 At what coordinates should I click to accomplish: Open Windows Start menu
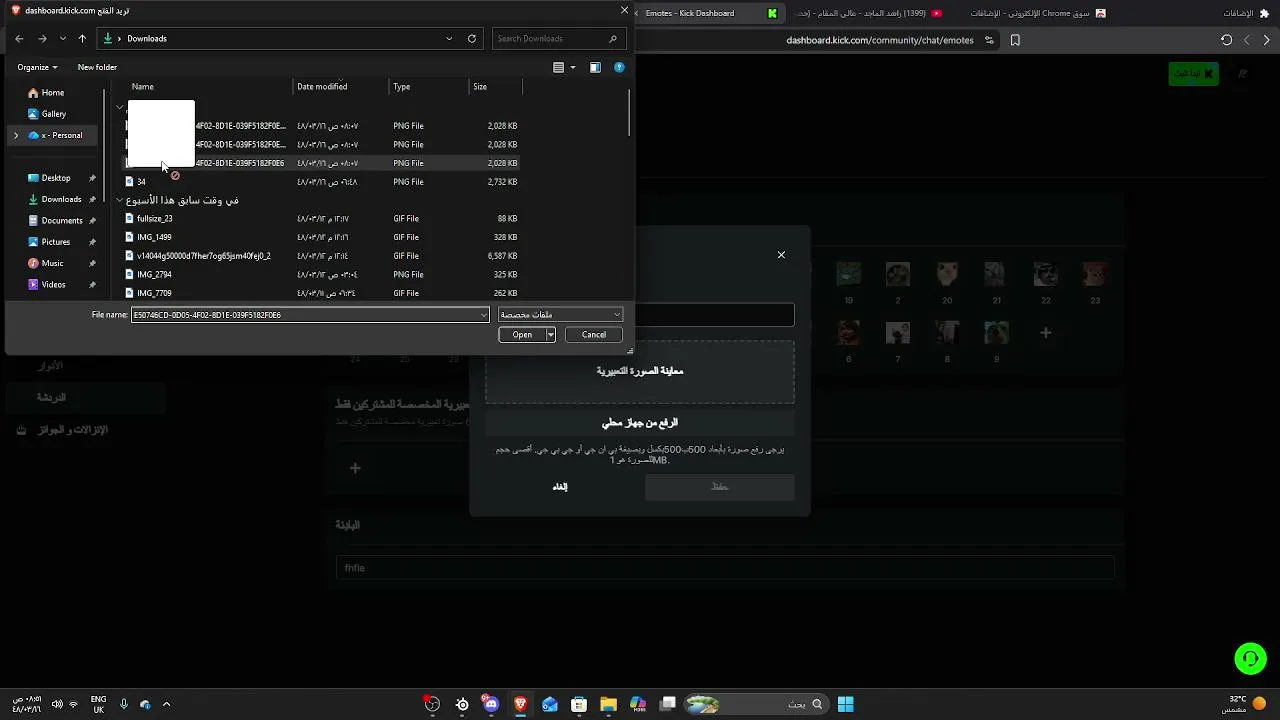pos(846,704)
